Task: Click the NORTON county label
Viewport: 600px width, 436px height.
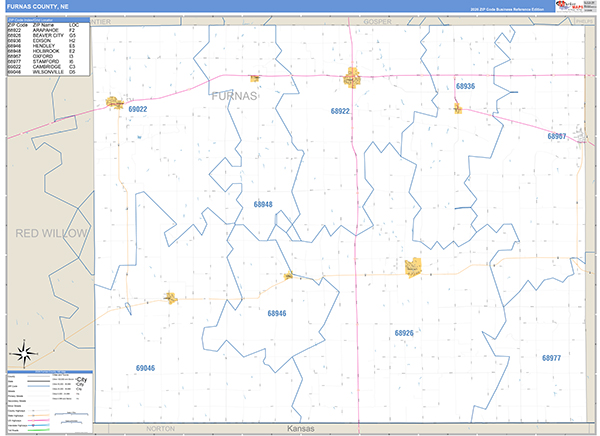Action: (x=160, y=427)
